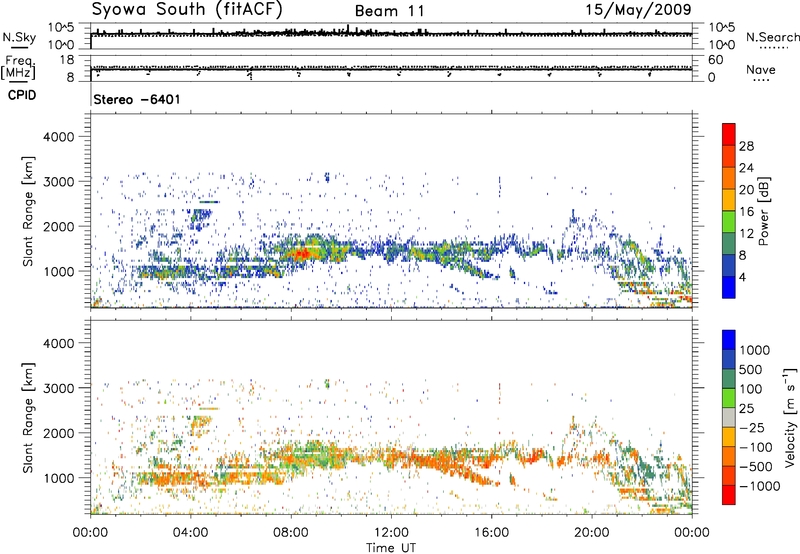Click the gray segment of the velocity color bar
The width and height of the screenshot is (800, 554).
tap(729, 418)
